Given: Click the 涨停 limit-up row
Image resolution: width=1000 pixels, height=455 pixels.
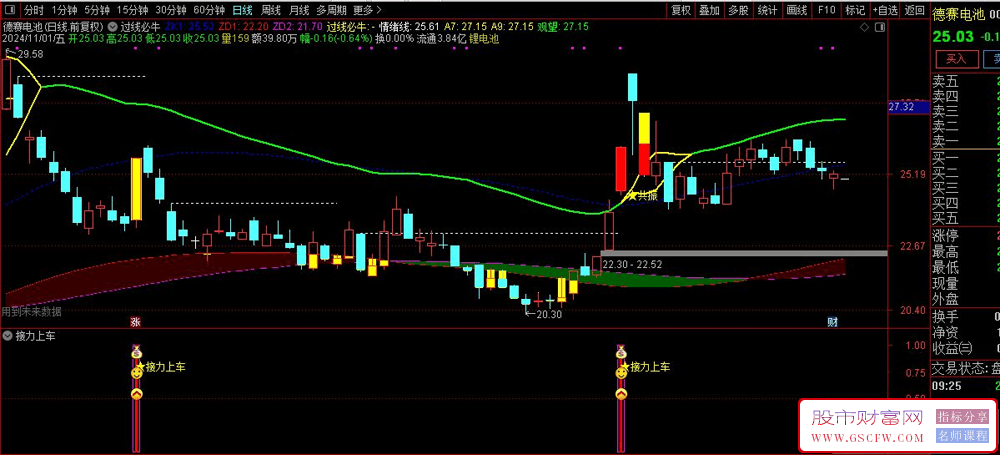Looking at the screenshot, I should (965, 235).
